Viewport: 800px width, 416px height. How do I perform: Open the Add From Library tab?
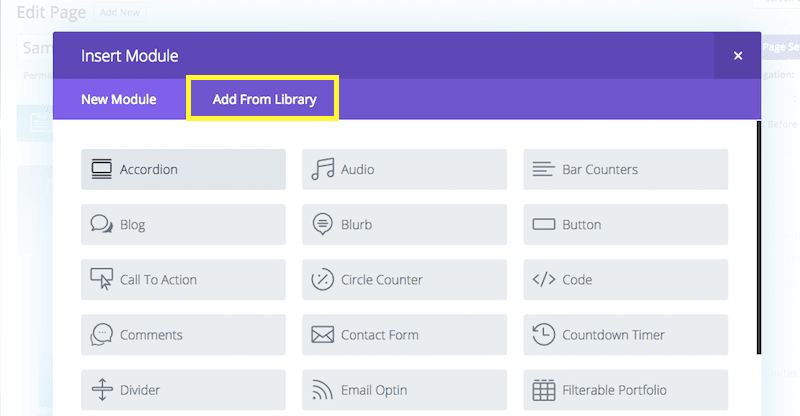tap(264, 99)
